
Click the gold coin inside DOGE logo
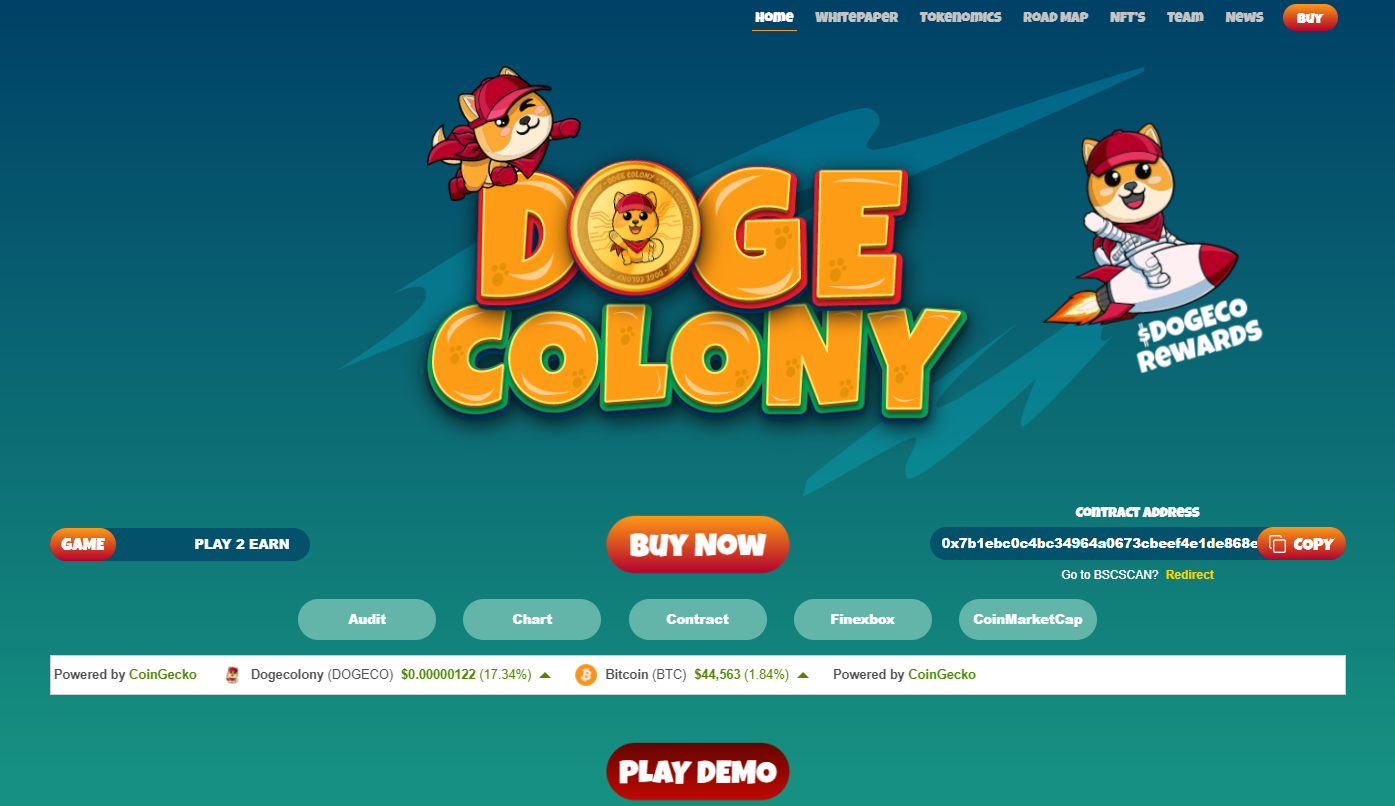click(x=630, y=228)
